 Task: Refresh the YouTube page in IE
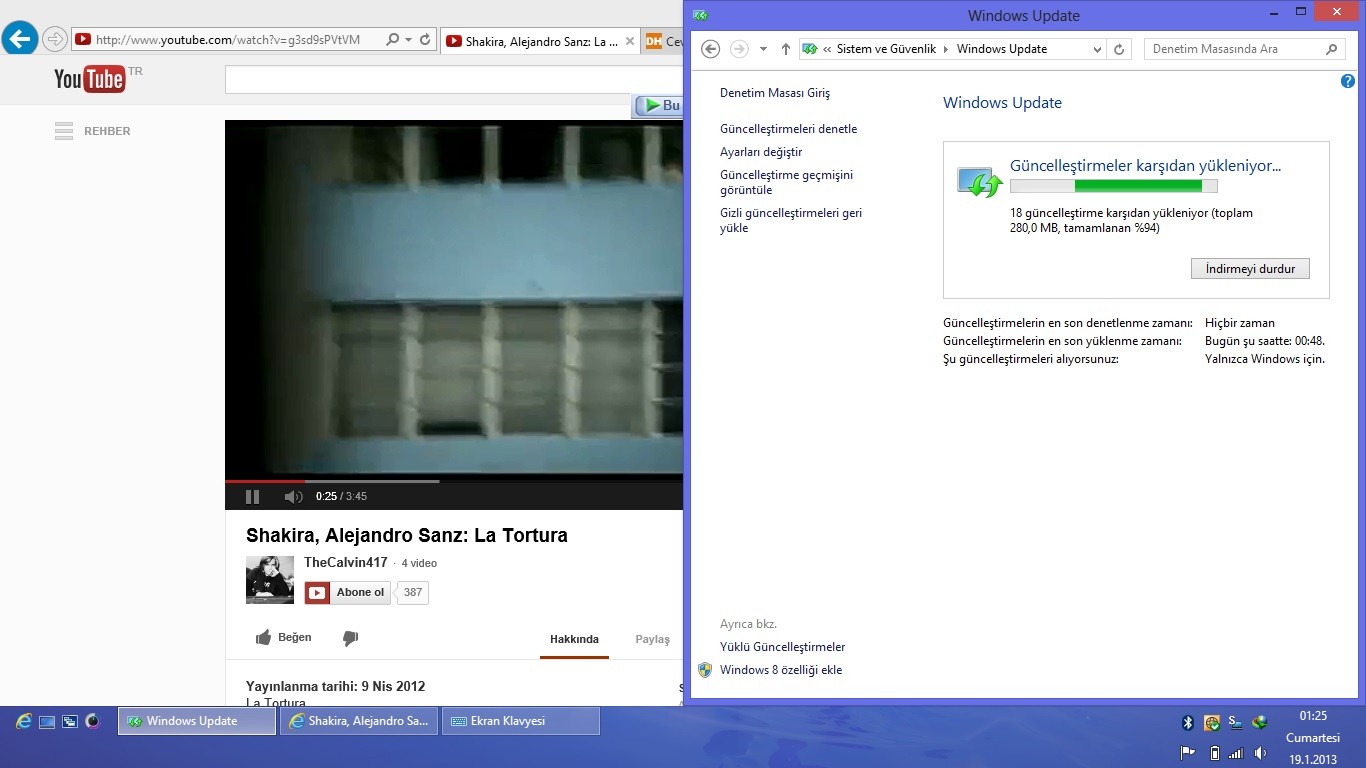tap(425, 40)
